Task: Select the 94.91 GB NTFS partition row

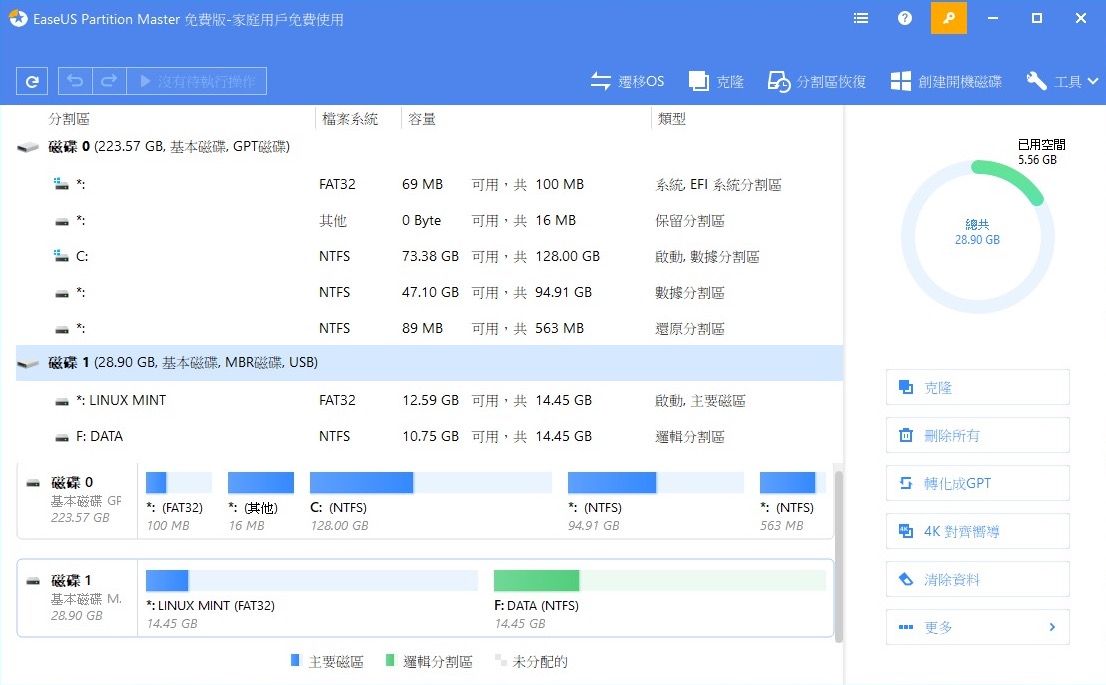Action: (x=430, y=292)
